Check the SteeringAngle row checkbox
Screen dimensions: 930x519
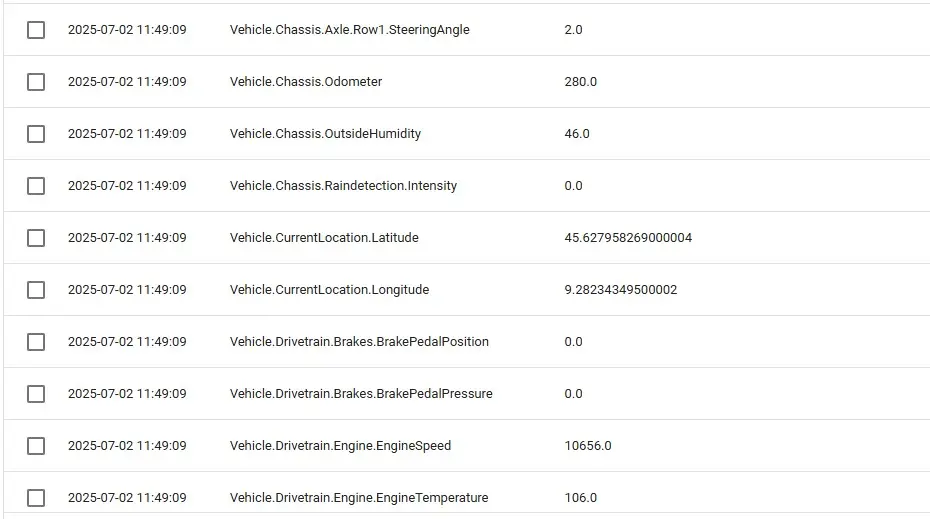(36, 30)
